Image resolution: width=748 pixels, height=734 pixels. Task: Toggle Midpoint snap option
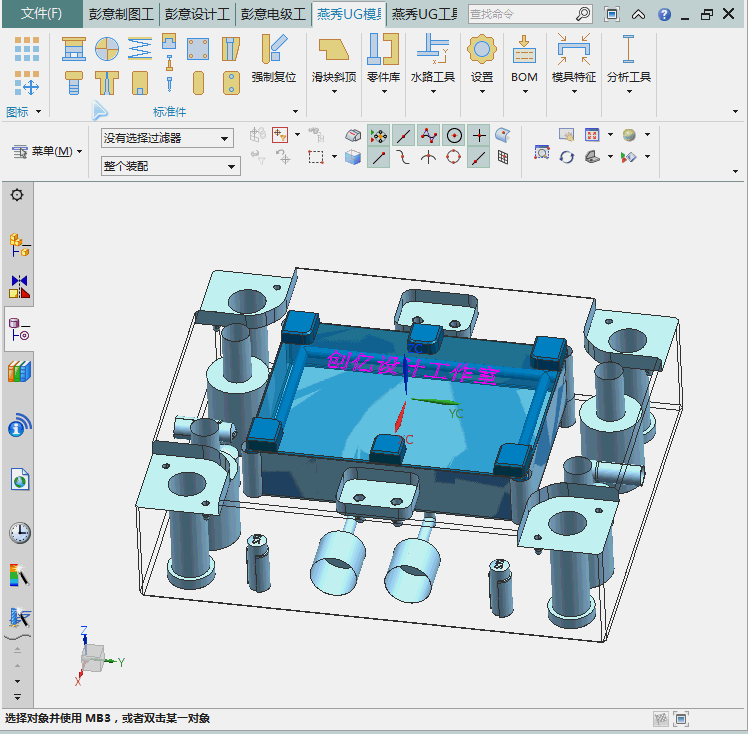[x=404, y=136]
